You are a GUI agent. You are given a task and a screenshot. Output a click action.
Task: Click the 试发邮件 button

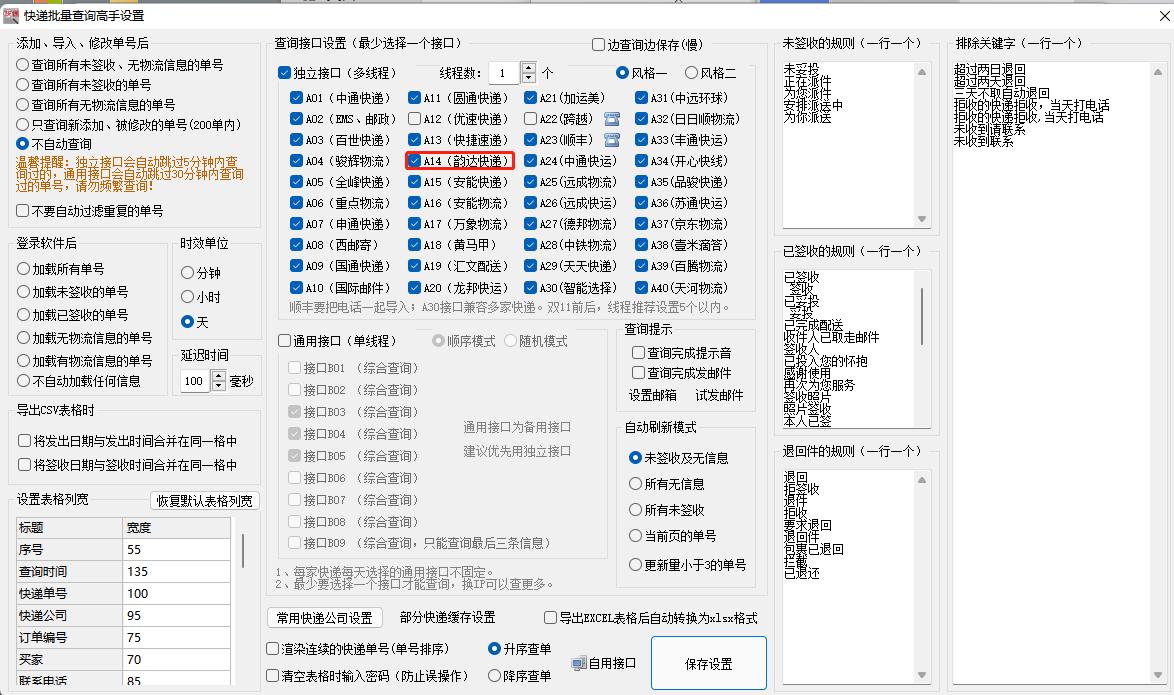(x=720, y=394)
